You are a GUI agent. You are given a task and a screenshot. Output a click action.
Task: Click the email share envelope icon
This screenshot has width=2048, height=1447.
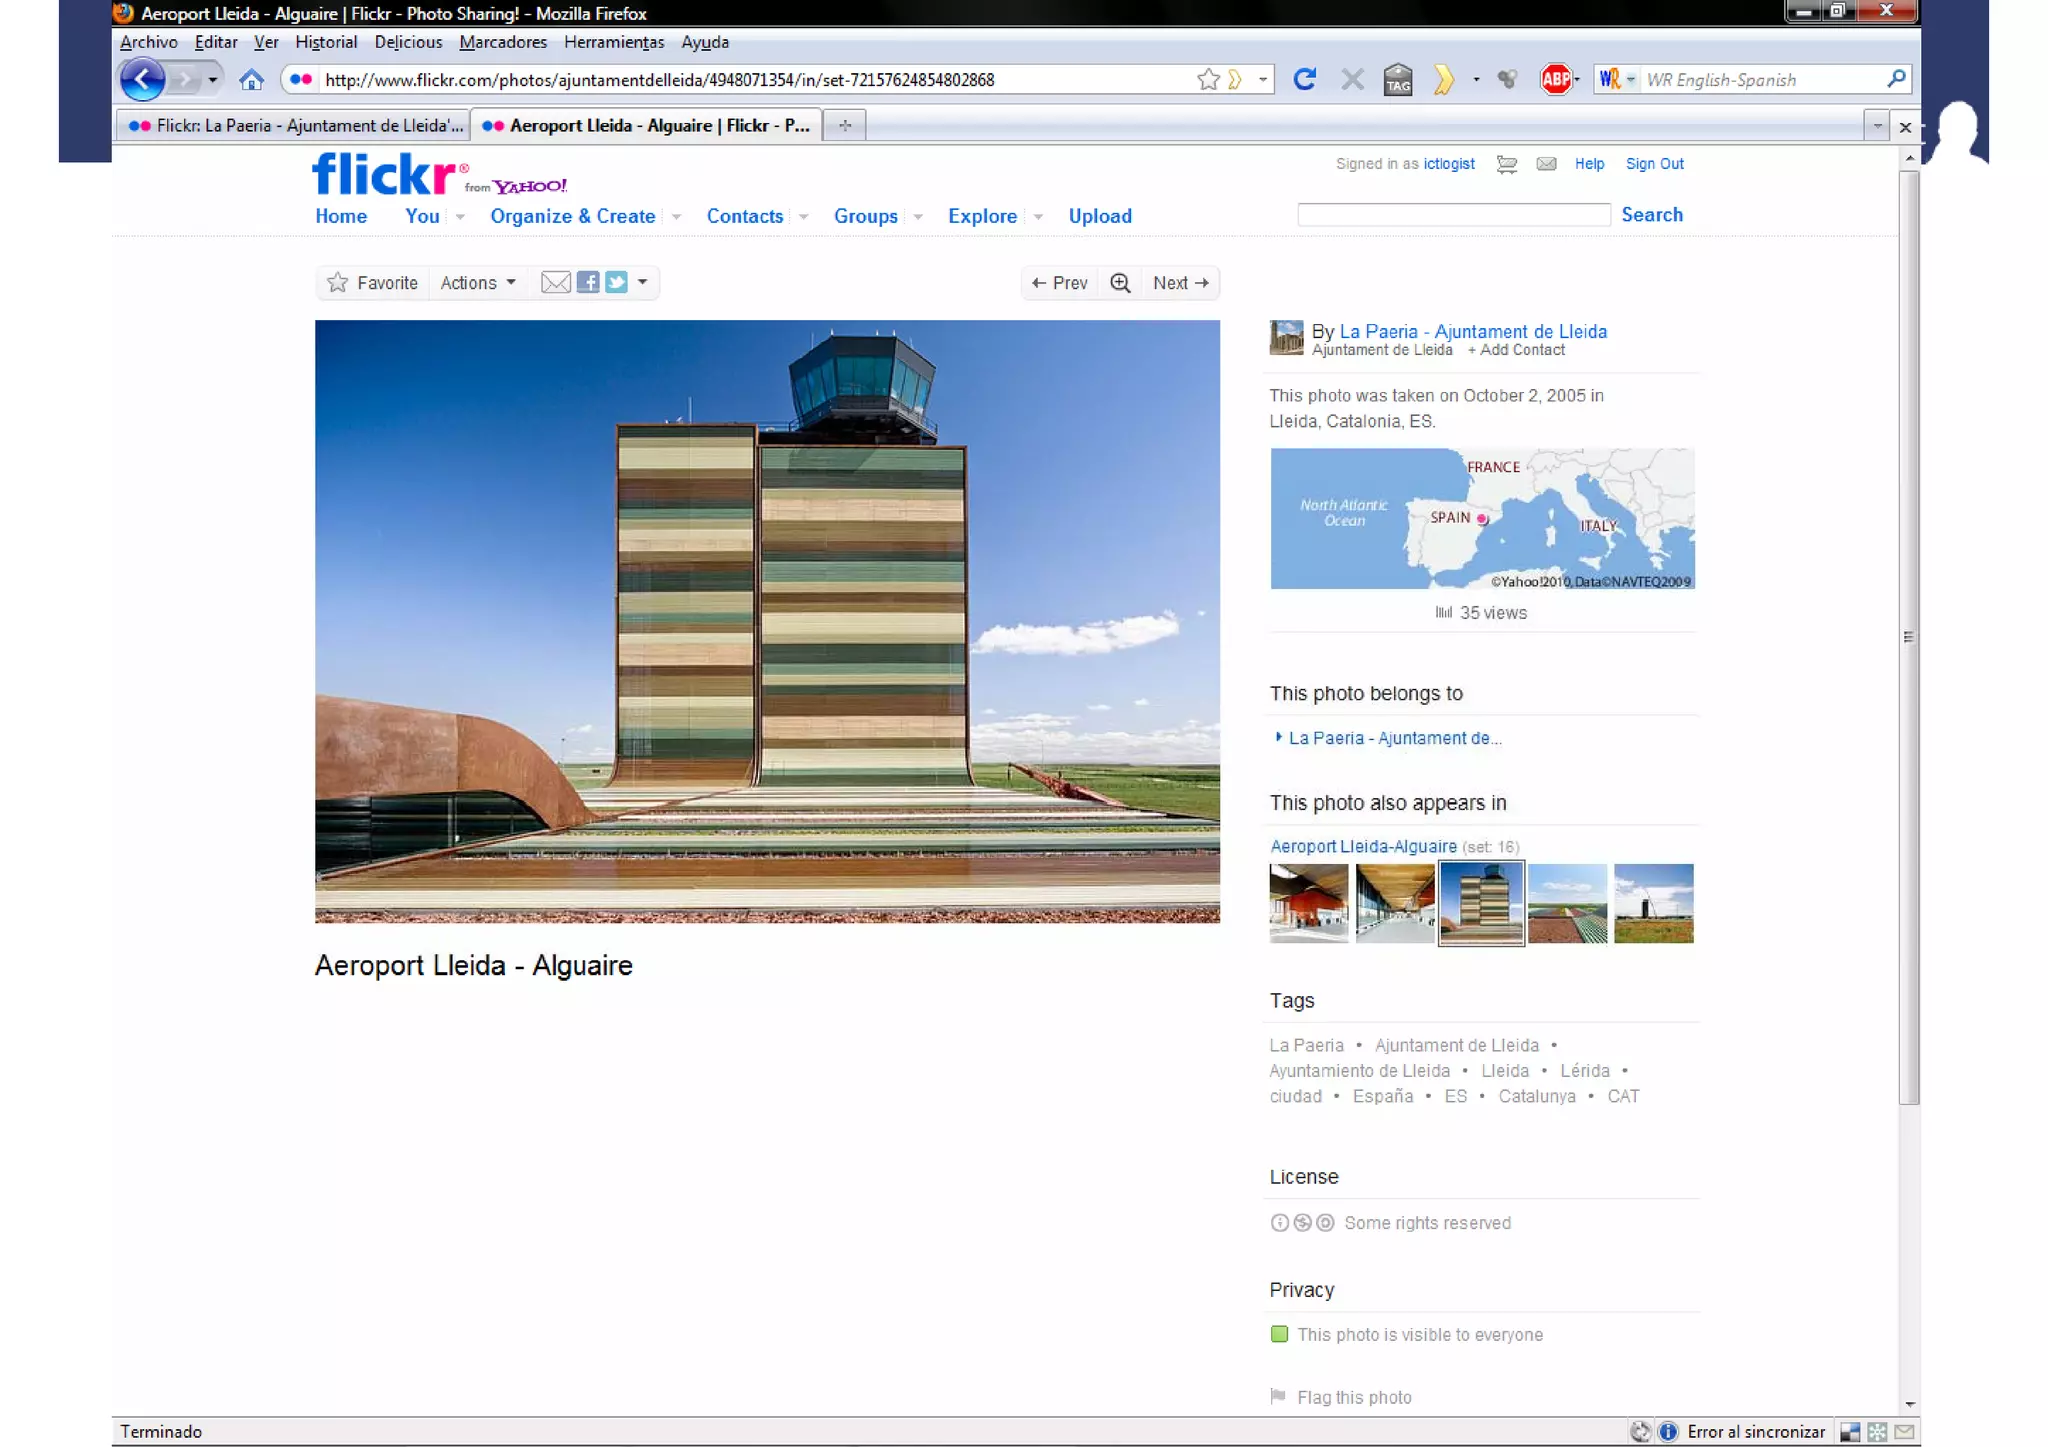tap(555, 283)
